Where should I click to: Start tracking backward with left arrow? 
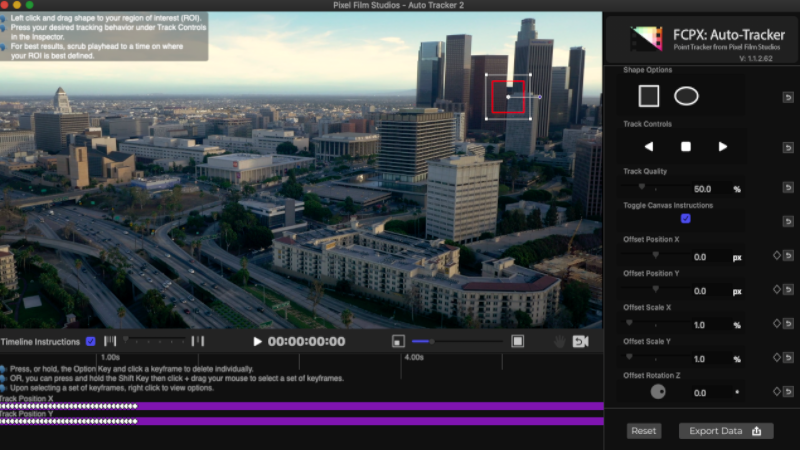tap(648, 147)
